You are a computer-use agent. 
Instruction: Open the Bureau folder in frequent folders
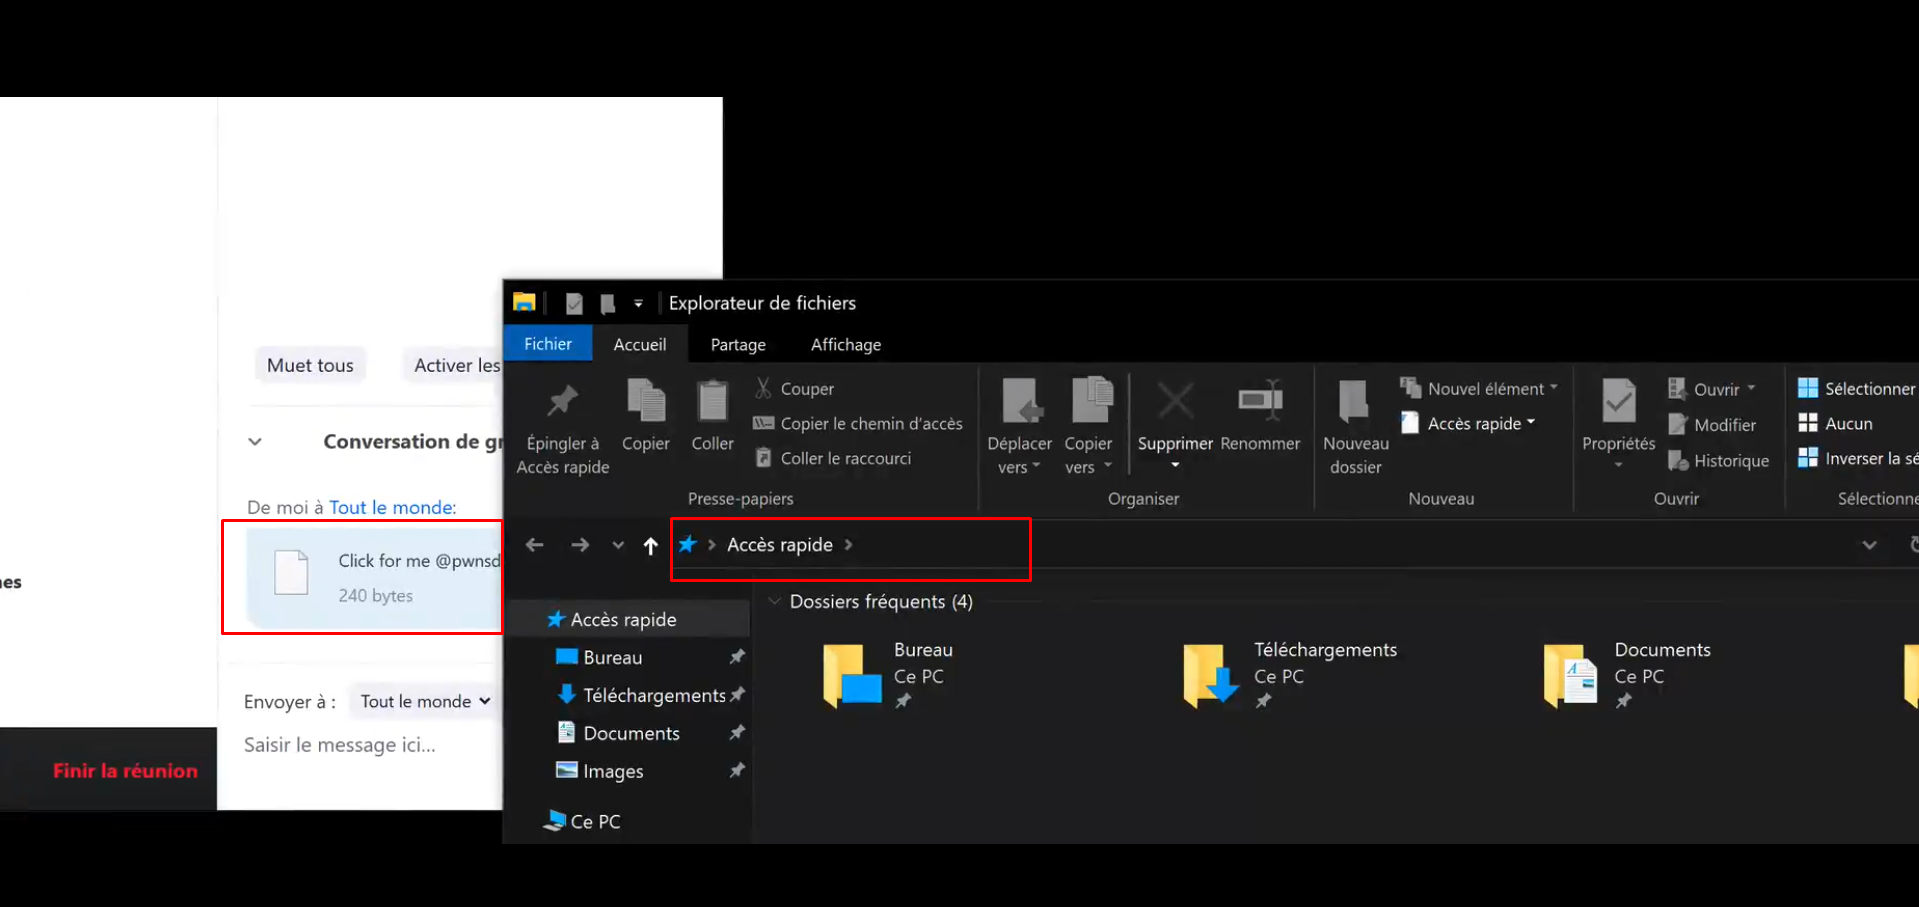853,675
